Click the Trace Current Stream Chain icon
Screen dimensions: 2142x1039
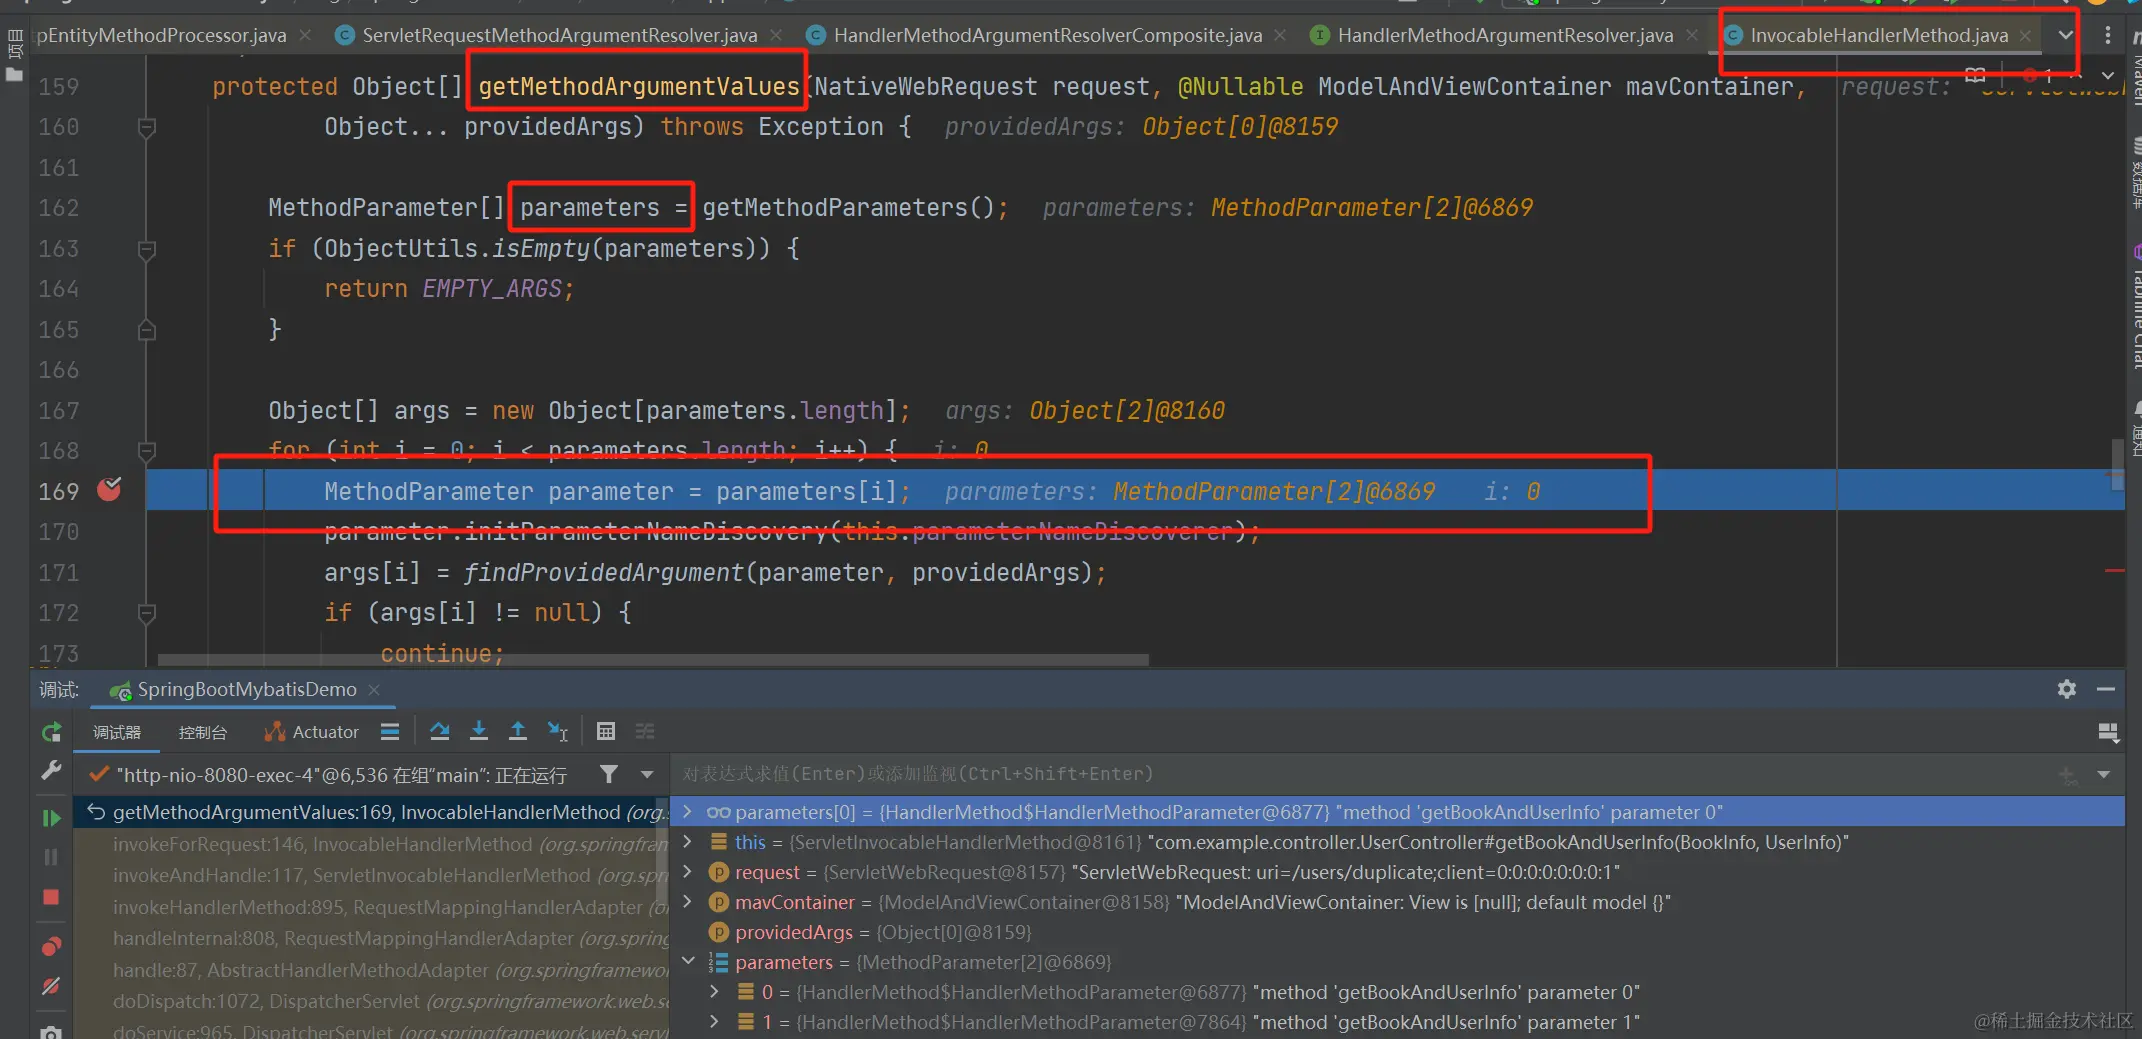(x=645, y=732)
